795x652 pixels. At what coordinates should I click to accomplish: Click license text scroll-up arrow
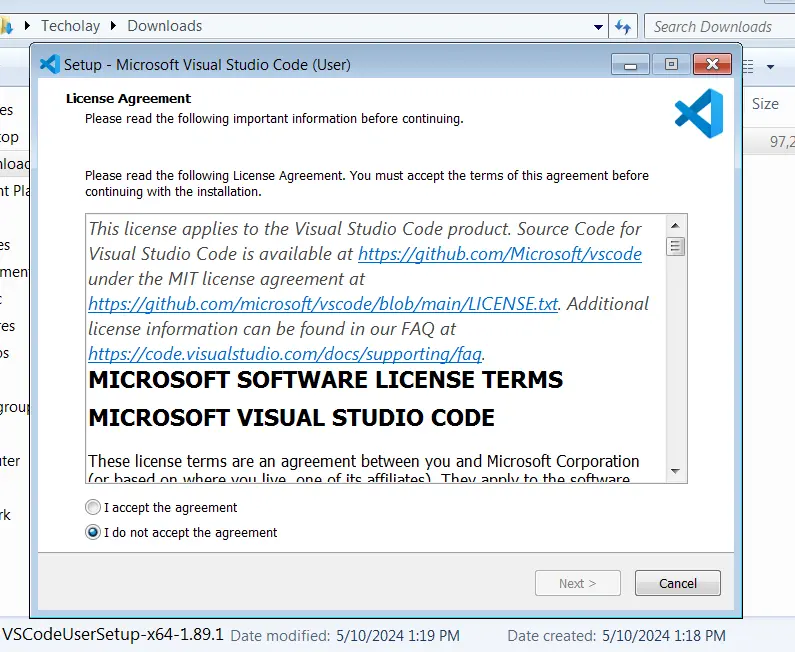tap(675, 226)
